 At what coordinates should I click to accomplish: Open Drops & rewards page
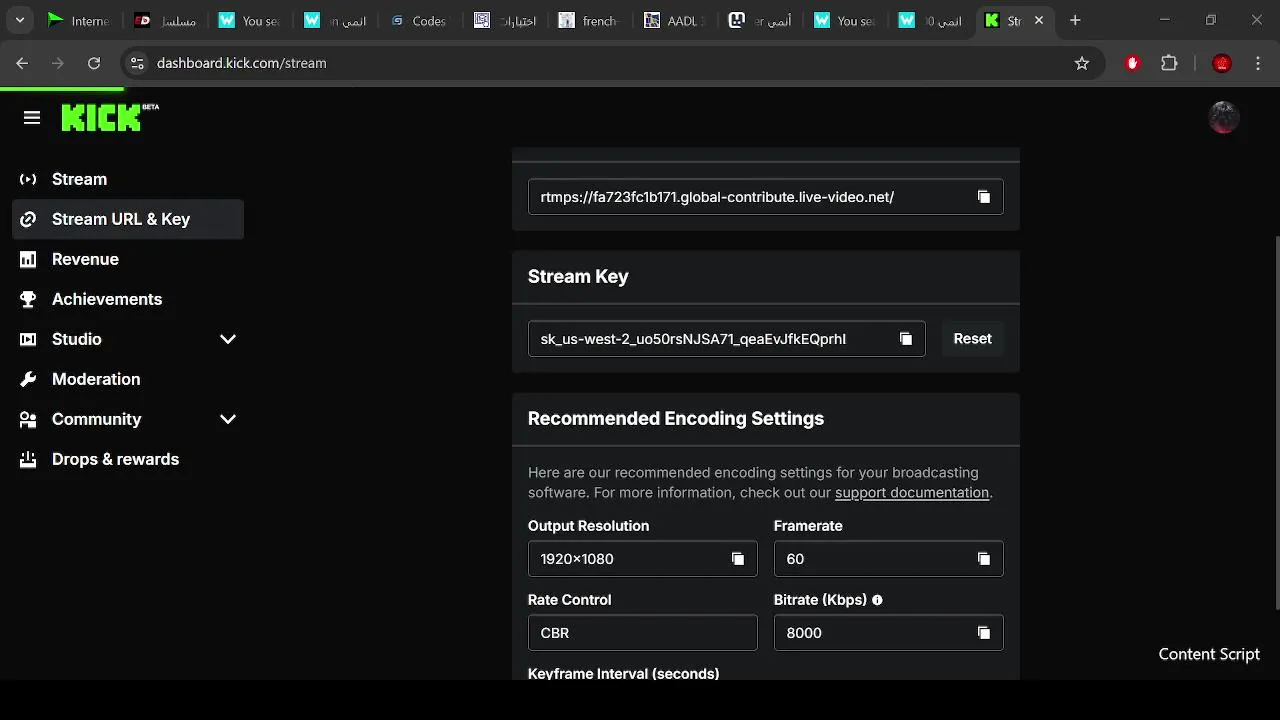(115, 459)
